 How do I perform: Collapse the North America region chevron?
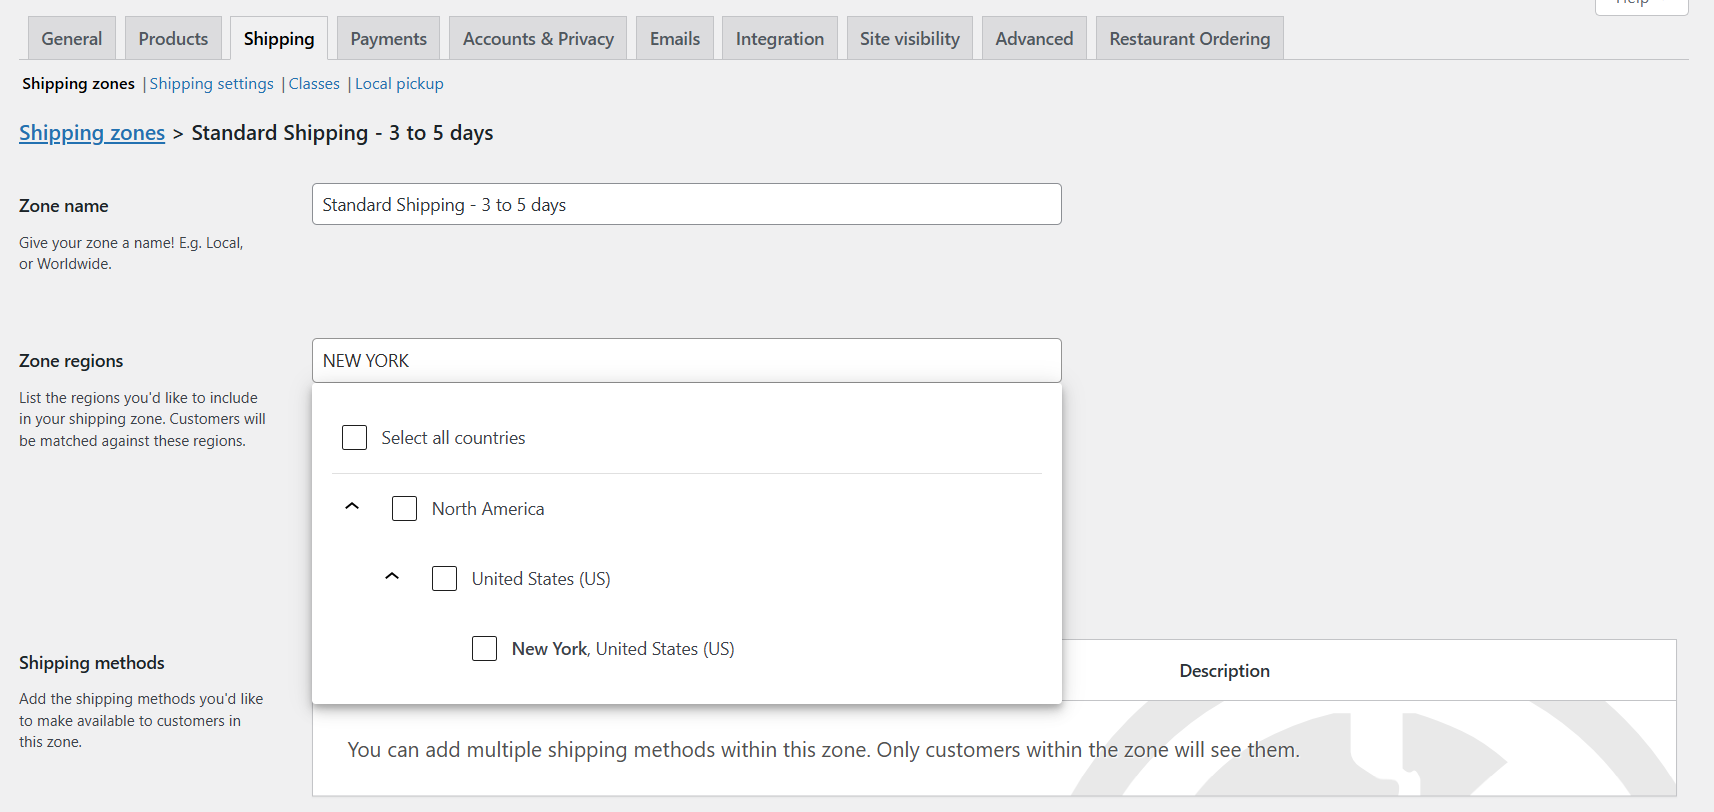pyautogui.click(x=352, y=507)
